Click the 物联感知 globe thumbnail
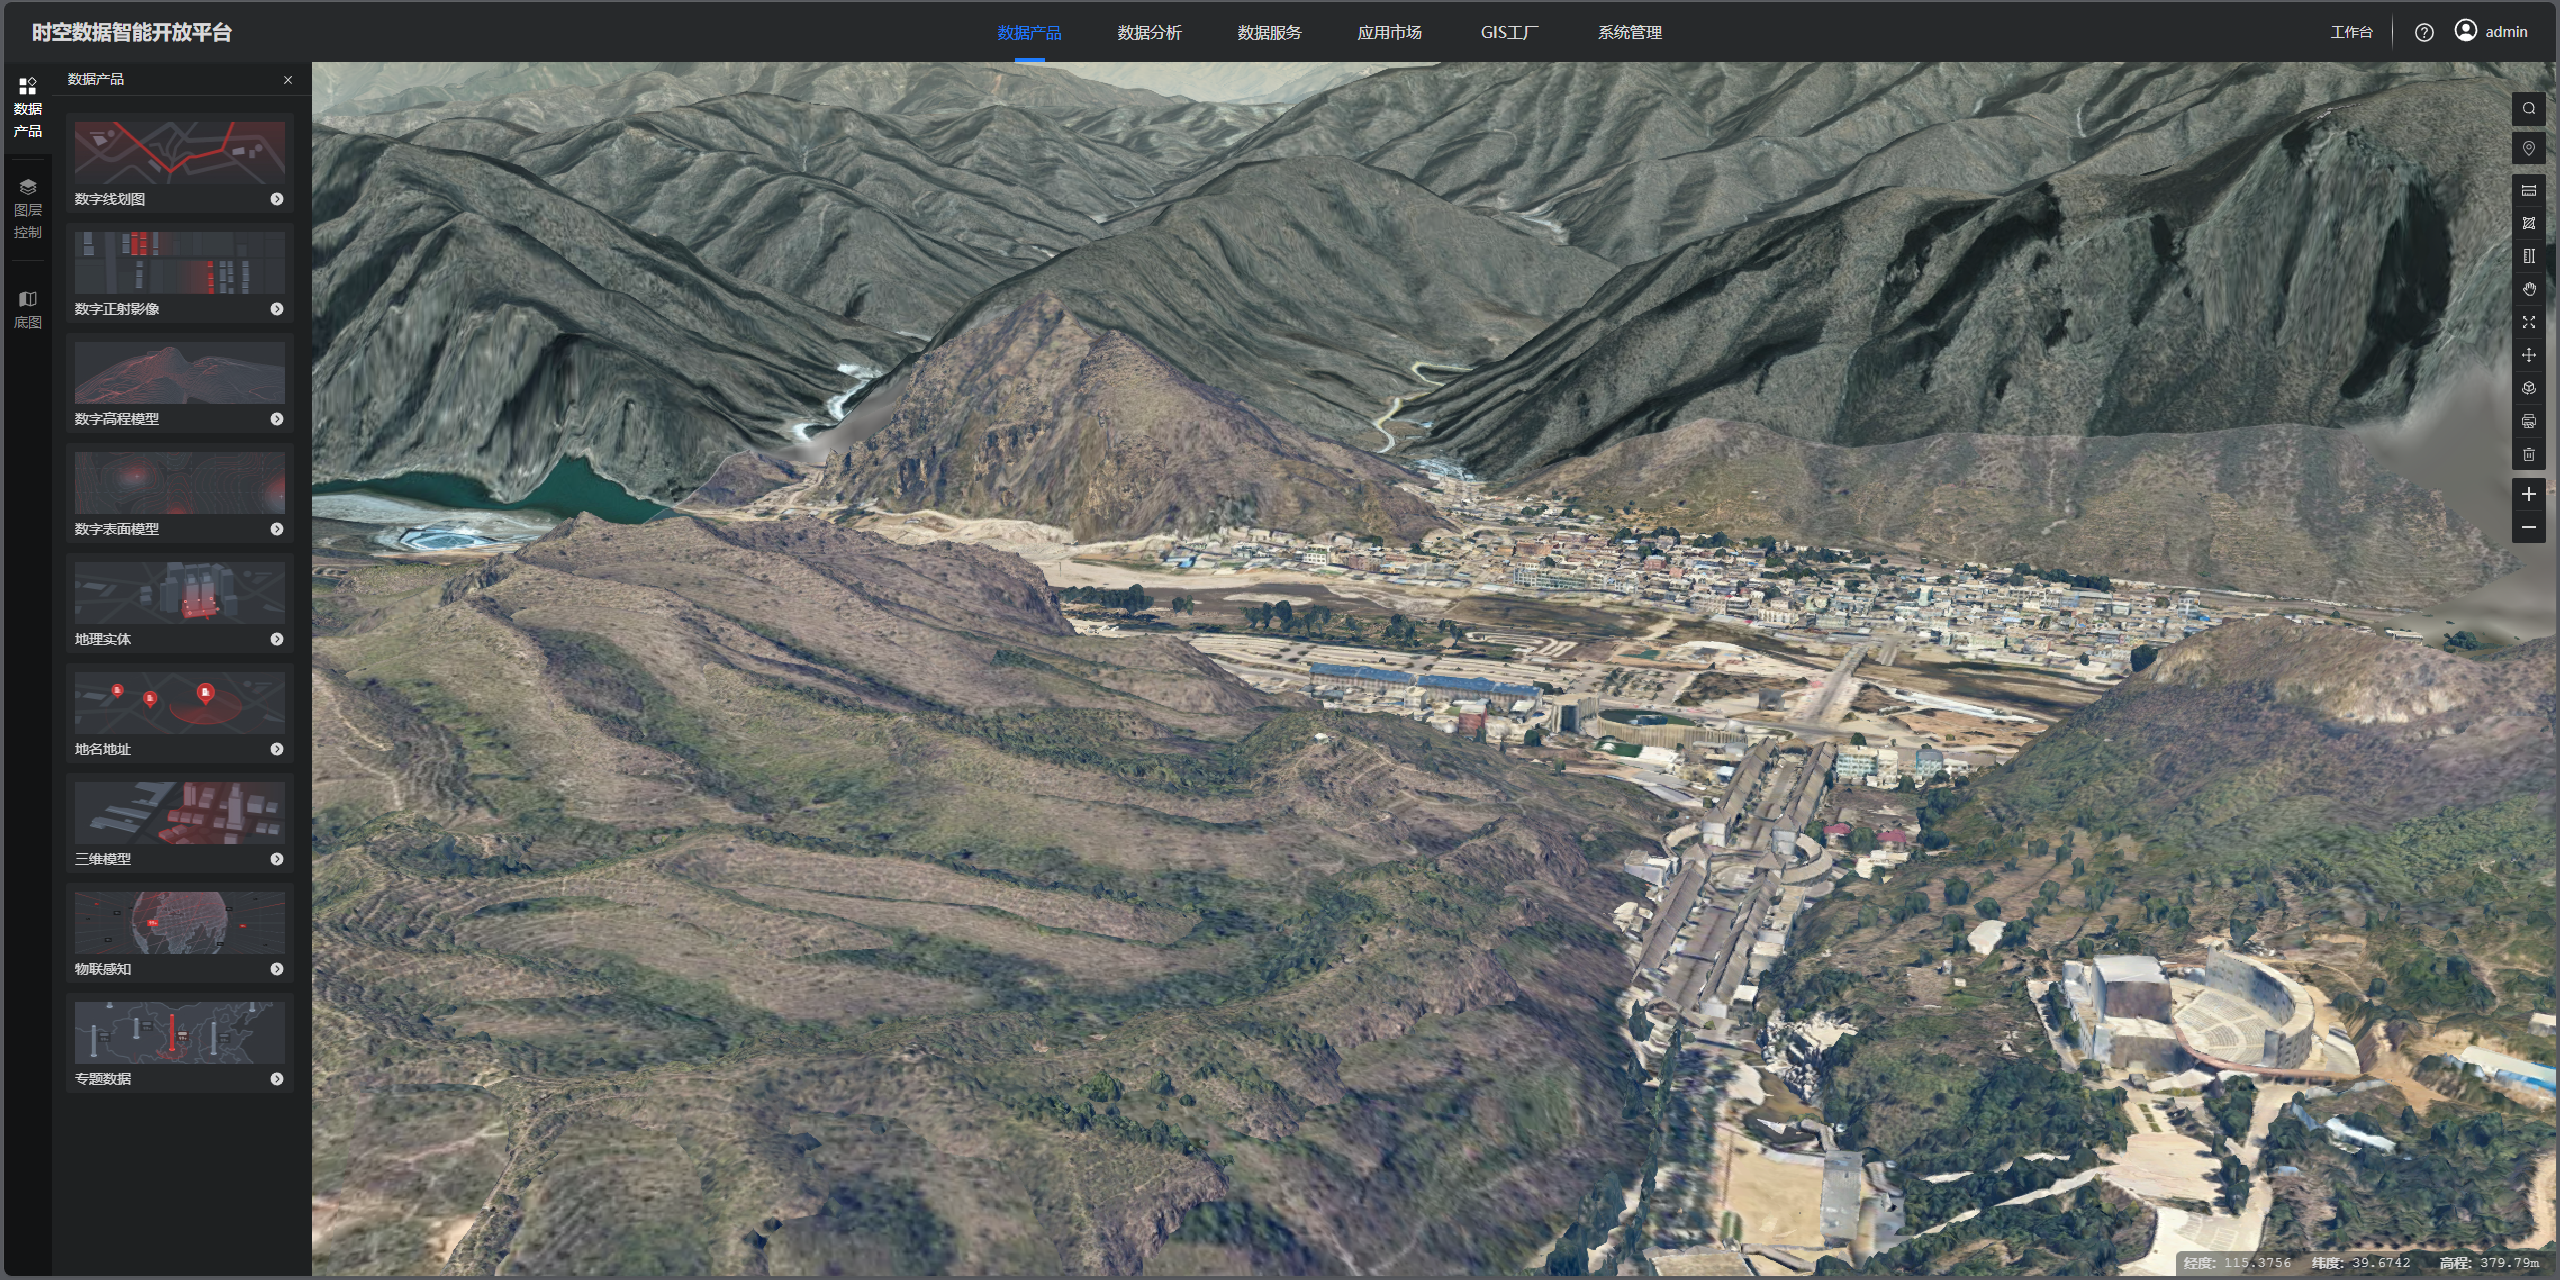2560x1280 pixels. tap(180, 922)
